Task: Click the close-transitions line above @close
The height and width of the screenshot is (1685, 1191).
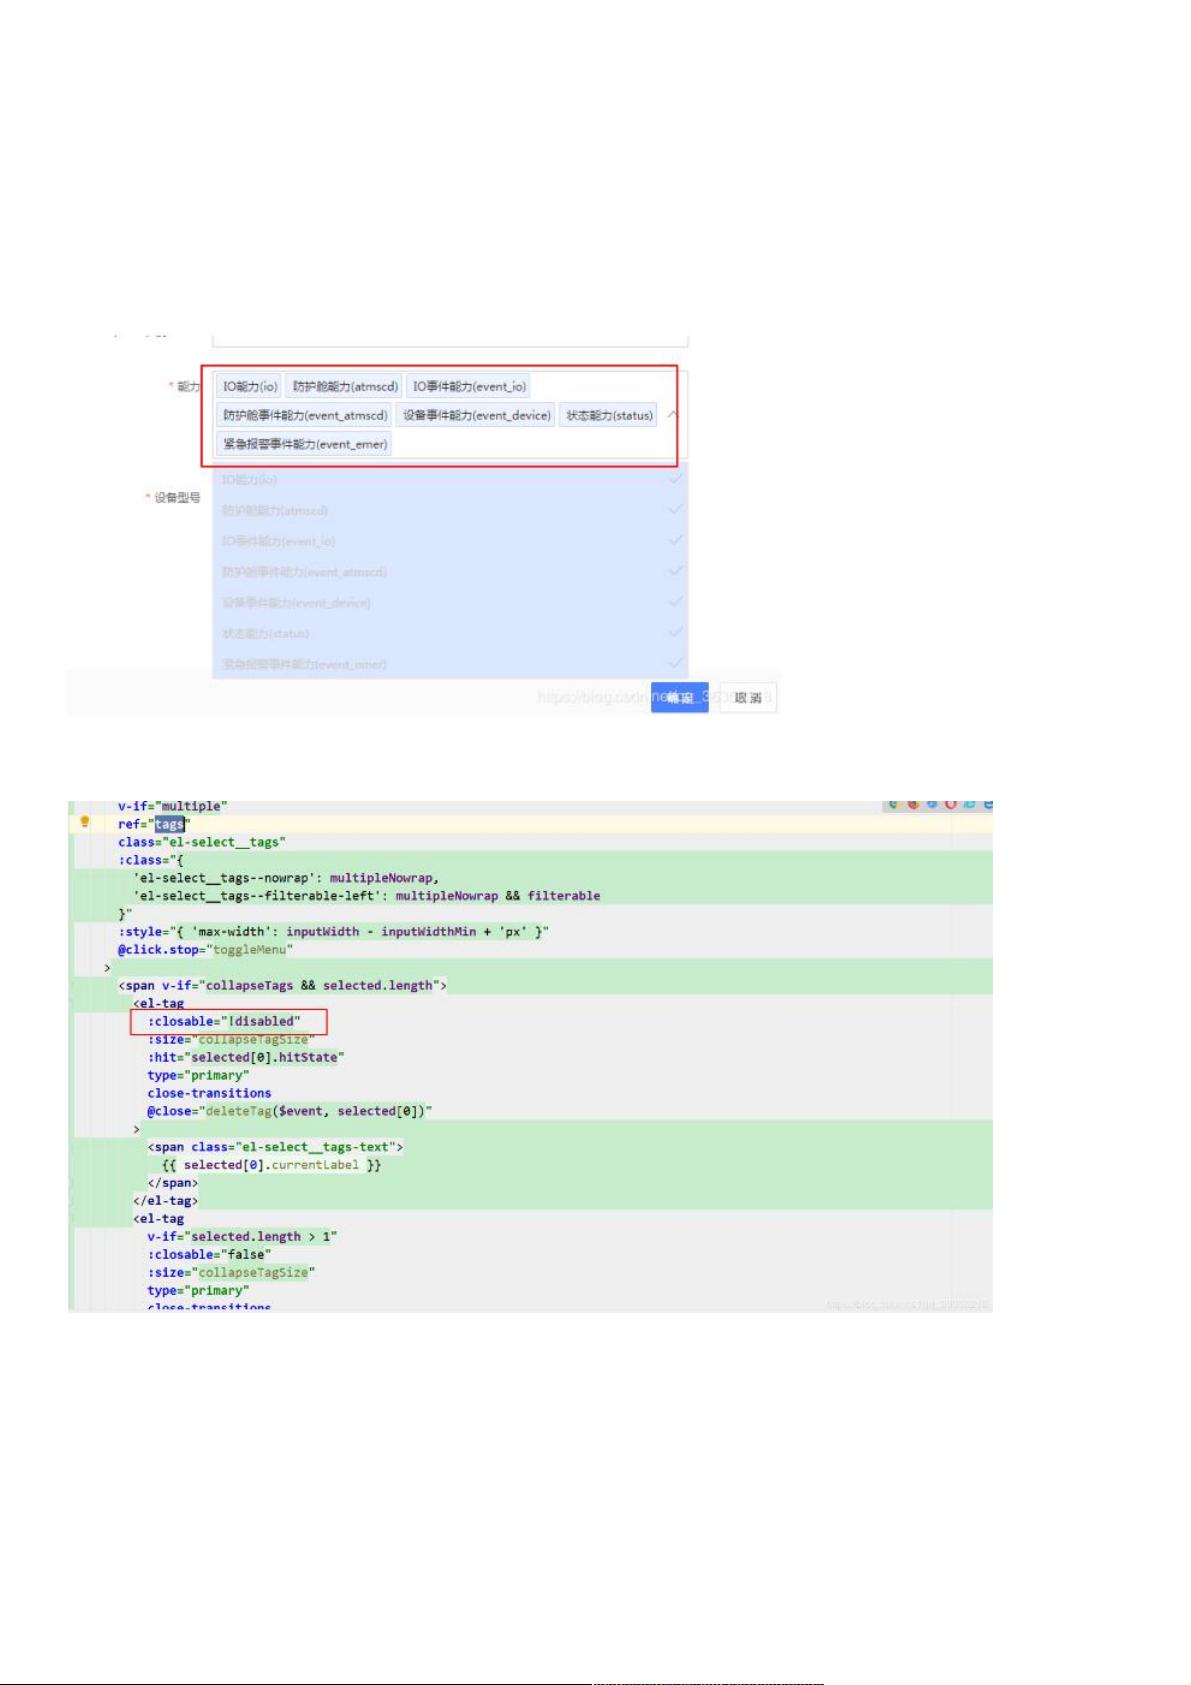Action: [x=209, y=1093]
